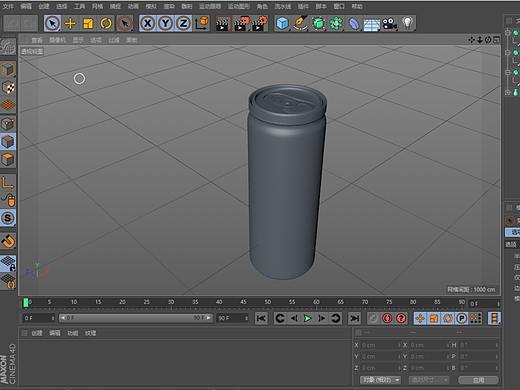
Task: Go to start of animation
Action: 261,318
